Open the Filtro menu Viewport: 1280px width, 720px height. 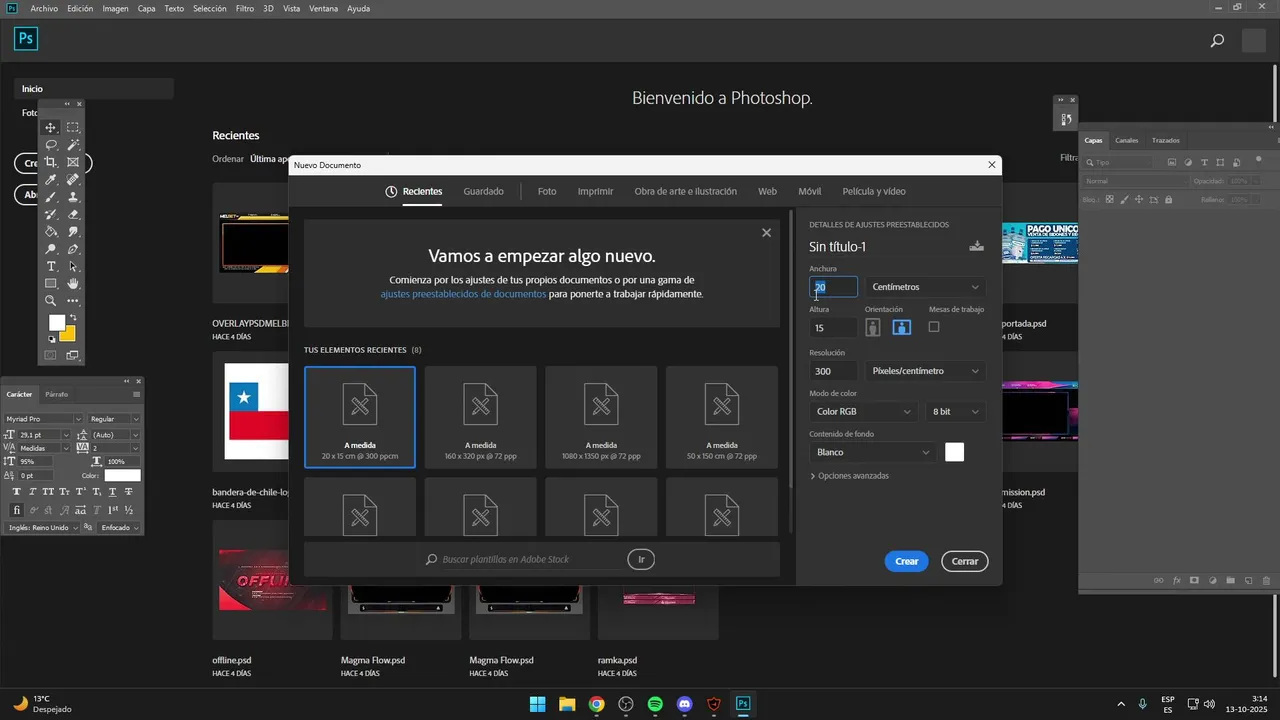245,8
